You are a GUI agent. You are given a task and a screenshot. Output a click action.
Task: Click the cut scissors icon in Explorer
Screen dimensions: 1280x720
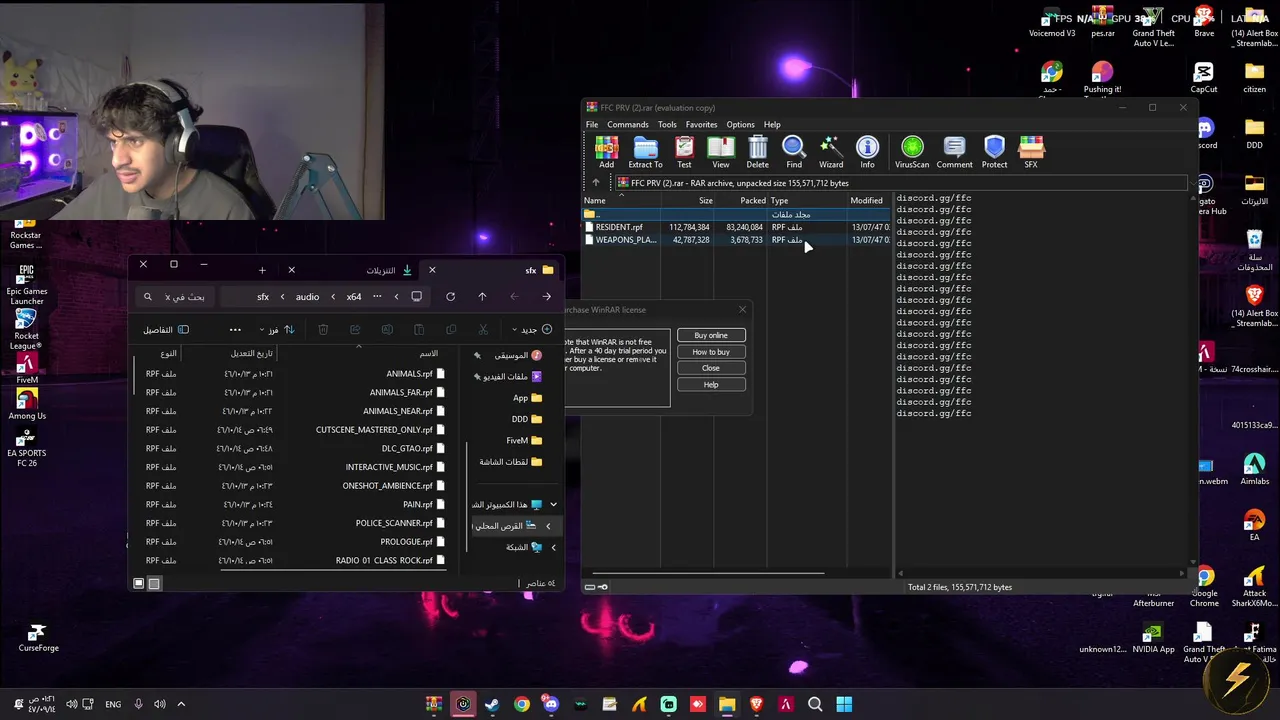[483, 330]
